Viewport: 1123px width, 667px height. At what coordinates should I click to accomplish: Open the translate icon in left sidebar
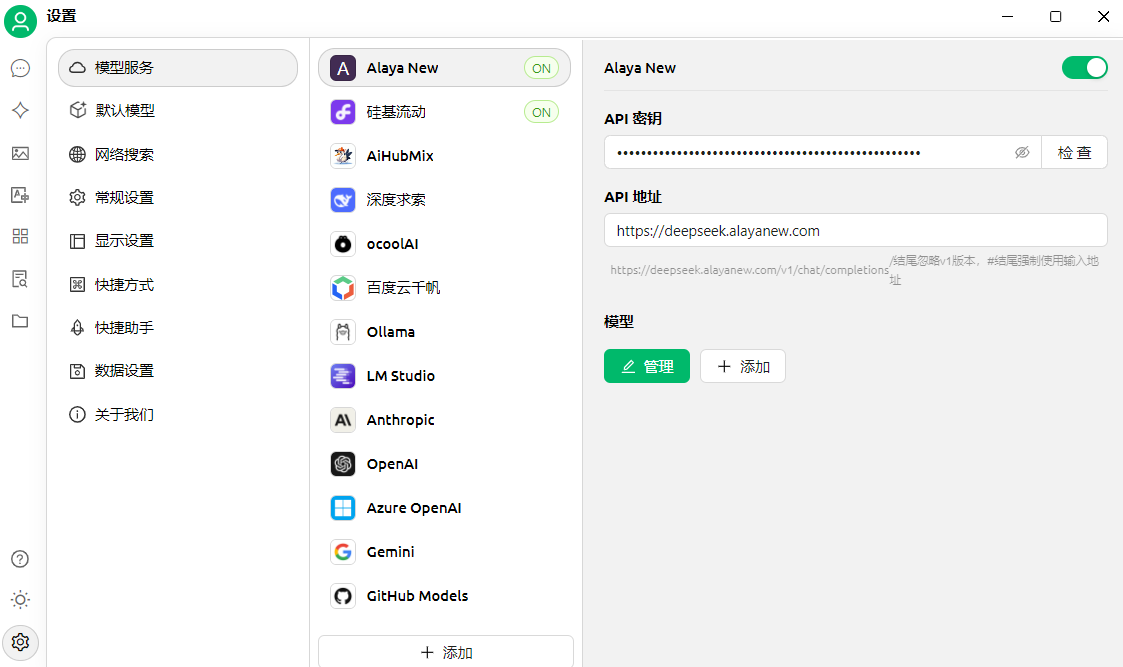coord(20,195)
